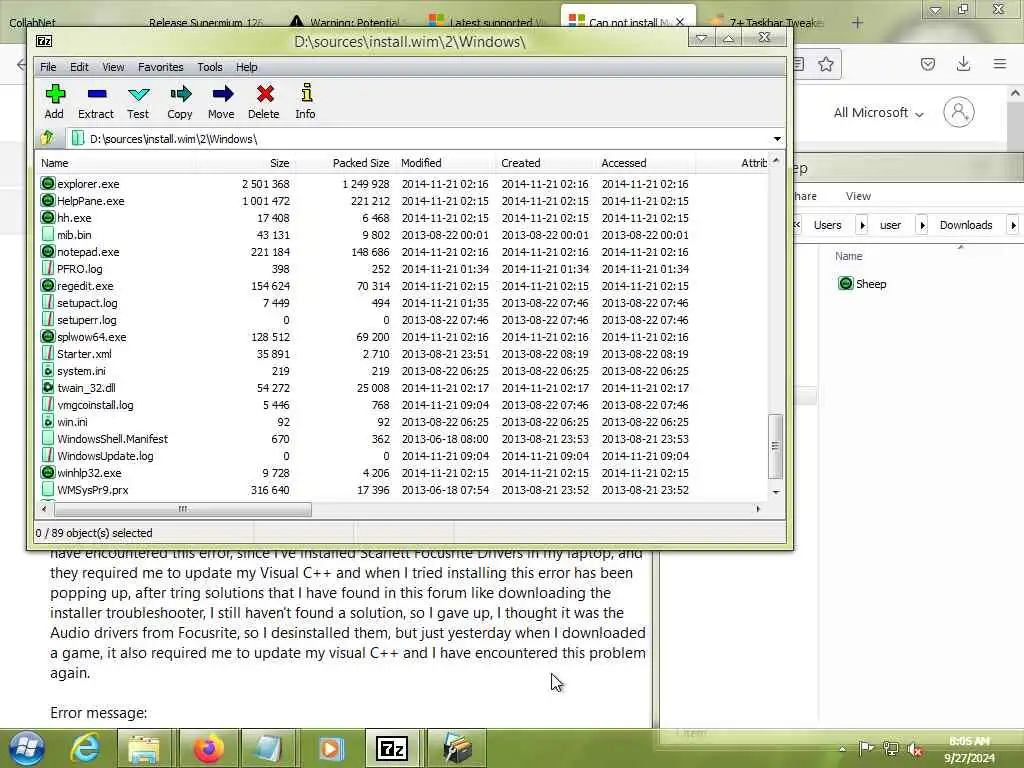
Task: Select WindowsUpdate.log row
Action: [402, 456]
